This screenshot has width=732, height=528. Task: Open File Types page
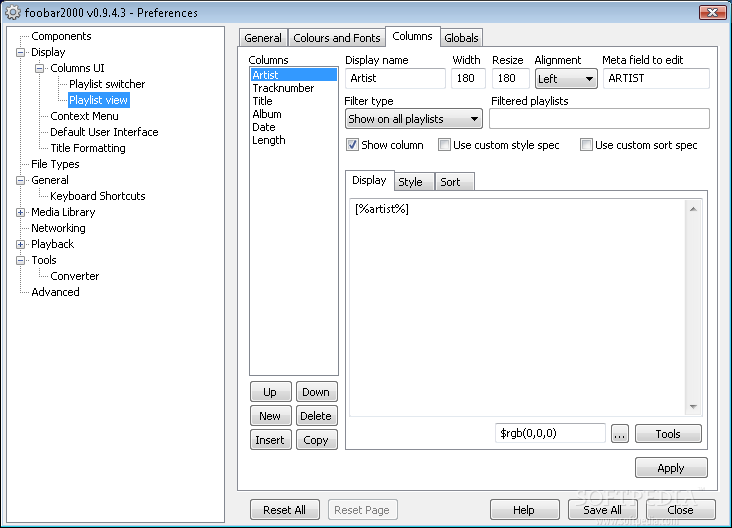tap(55, 164)
